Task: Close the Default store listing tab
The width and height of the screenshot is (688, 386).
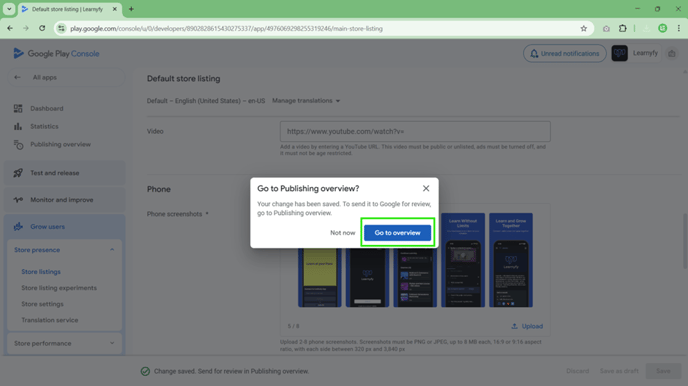Action: [115, 9]
